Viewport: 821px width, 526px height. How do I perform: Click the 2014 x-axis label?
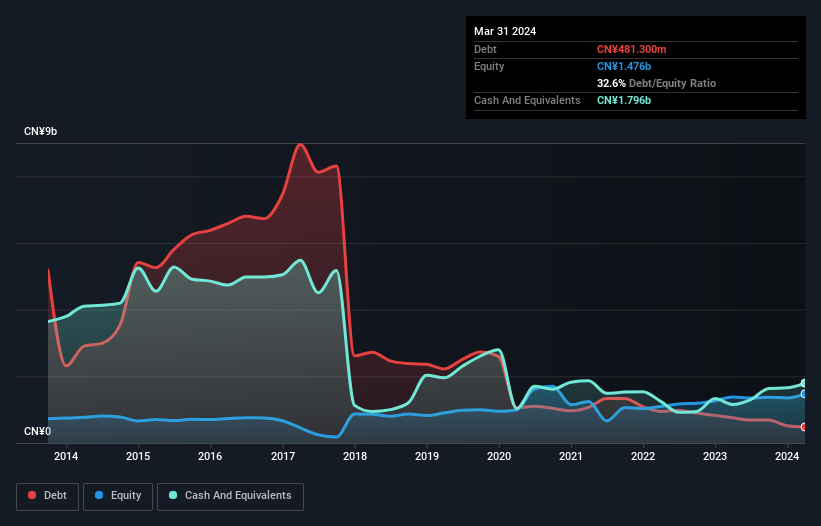66,456
